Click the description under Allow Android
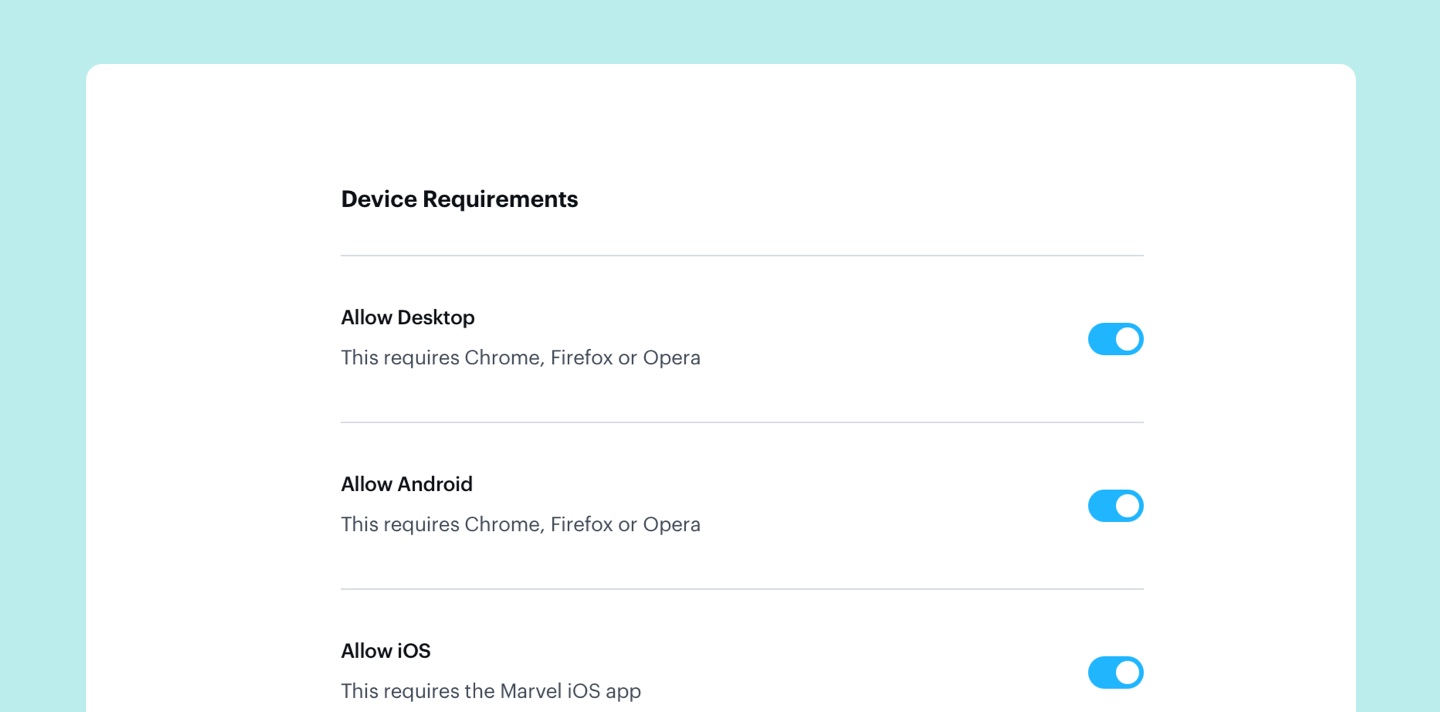 (x=521, y=525)
